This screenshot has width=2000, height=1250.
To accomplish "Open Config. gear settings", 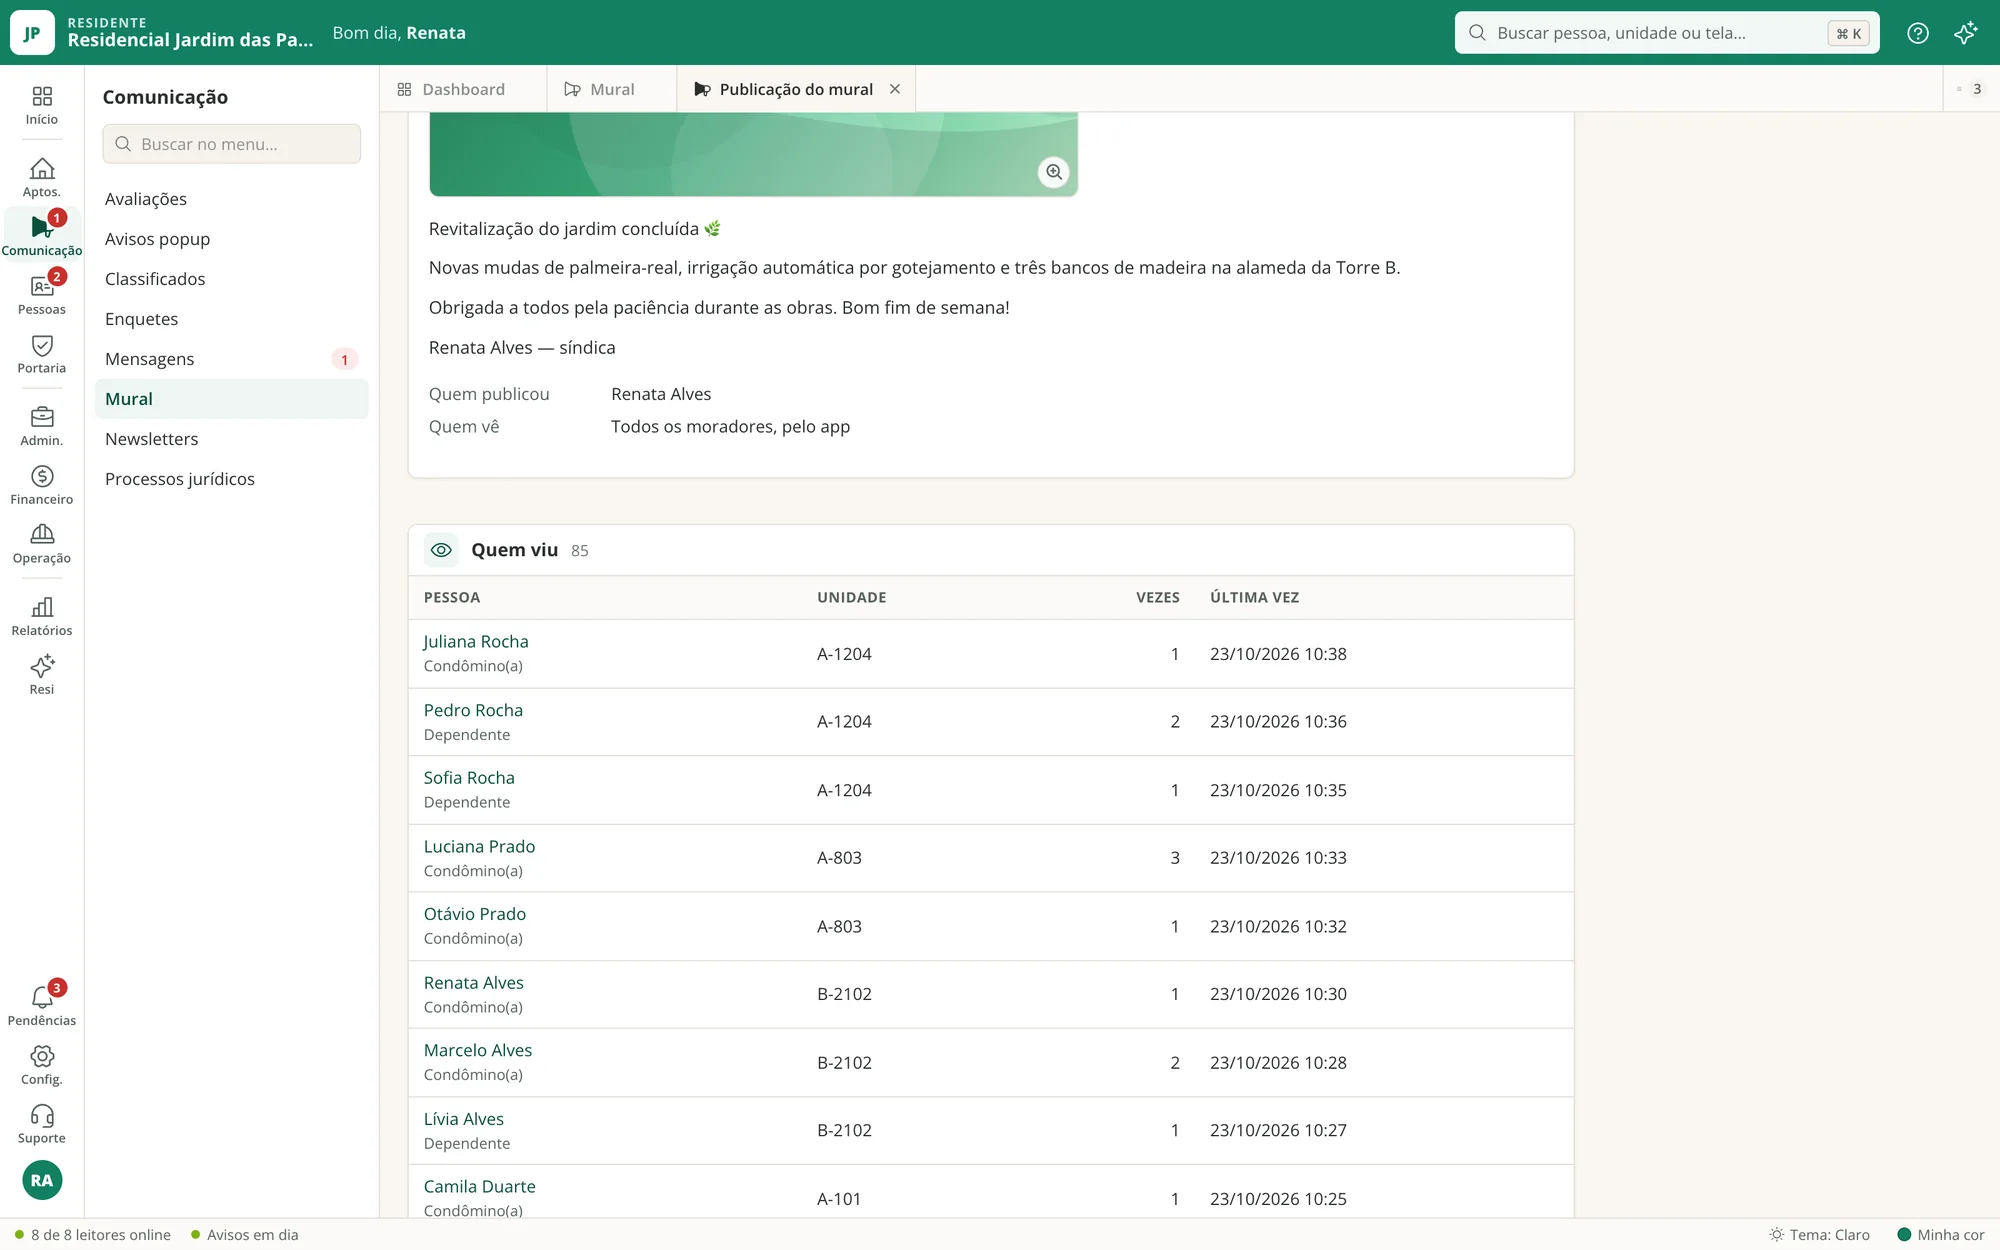I will pos(42,1065).
